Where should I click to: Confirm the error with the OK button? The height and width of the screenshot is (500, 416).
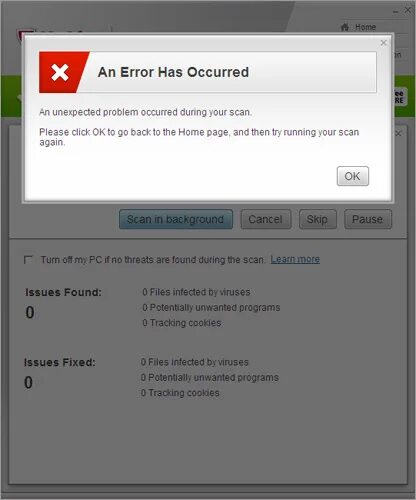[x=353, y=176]
